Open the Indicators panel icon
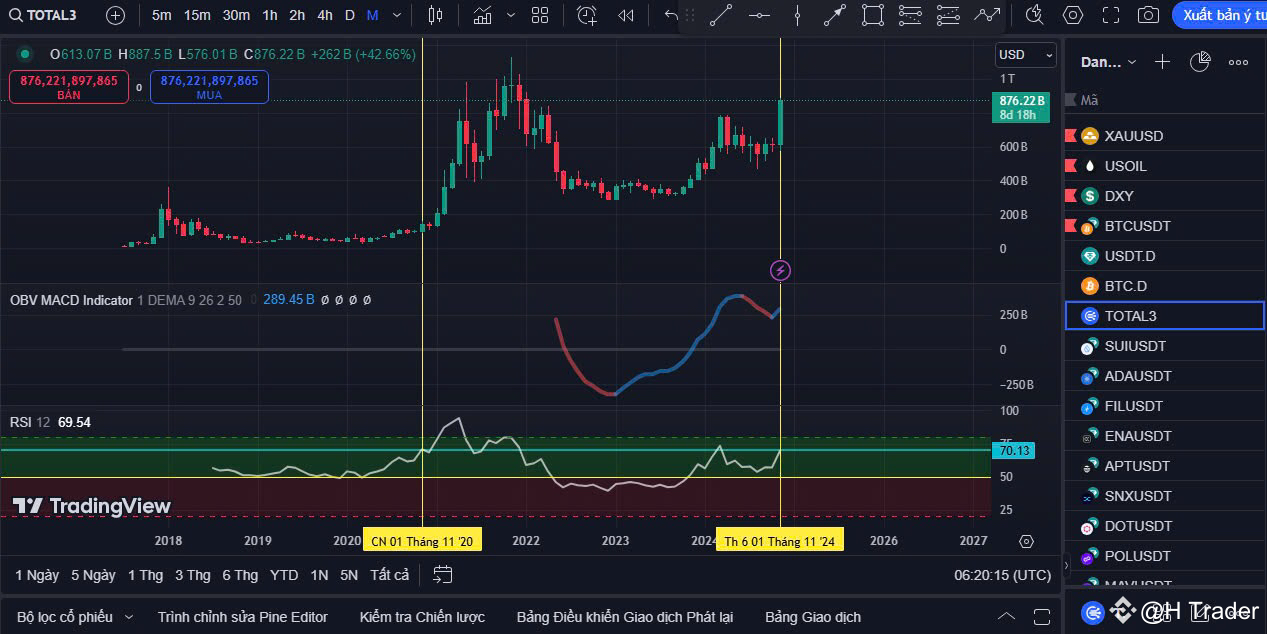The image size is (1267, 634). click(483, 16)
